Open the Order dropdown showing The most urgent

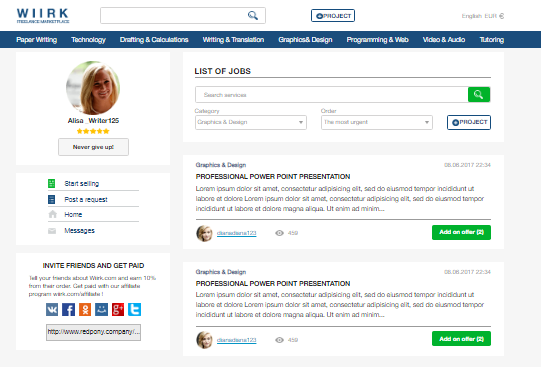point(377,122)
